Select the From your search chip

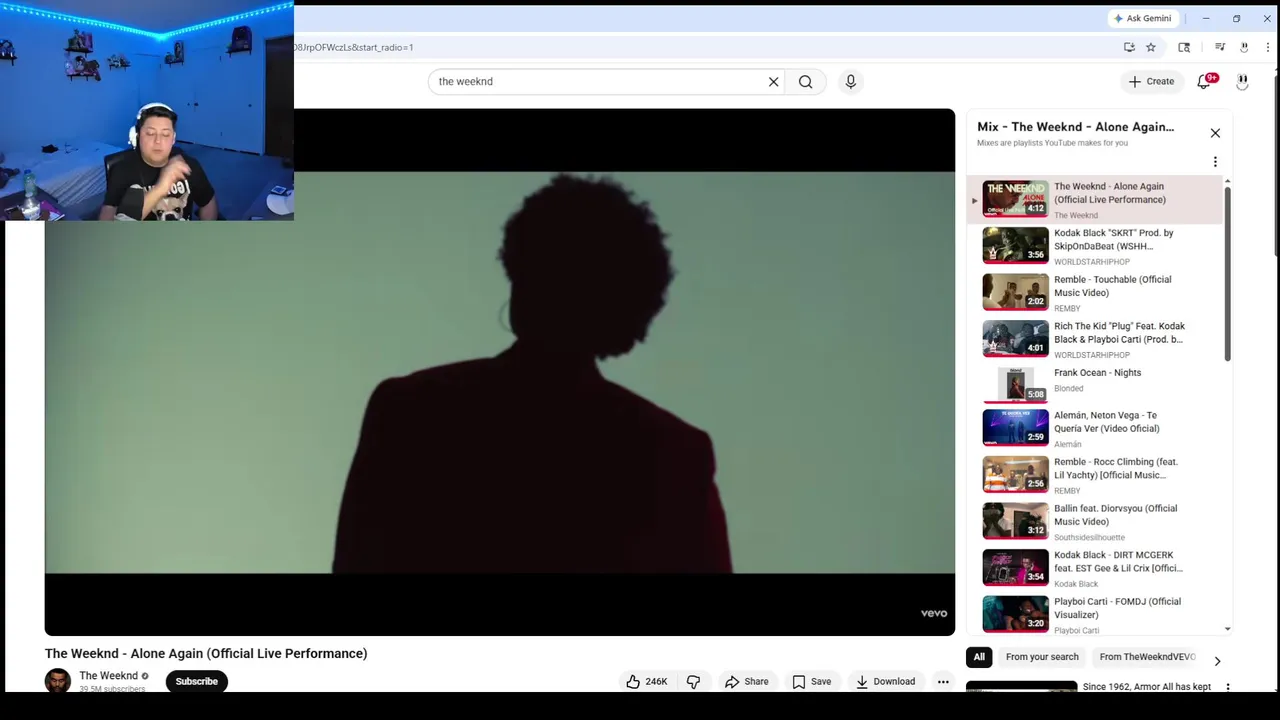[x=1042, y=657]
